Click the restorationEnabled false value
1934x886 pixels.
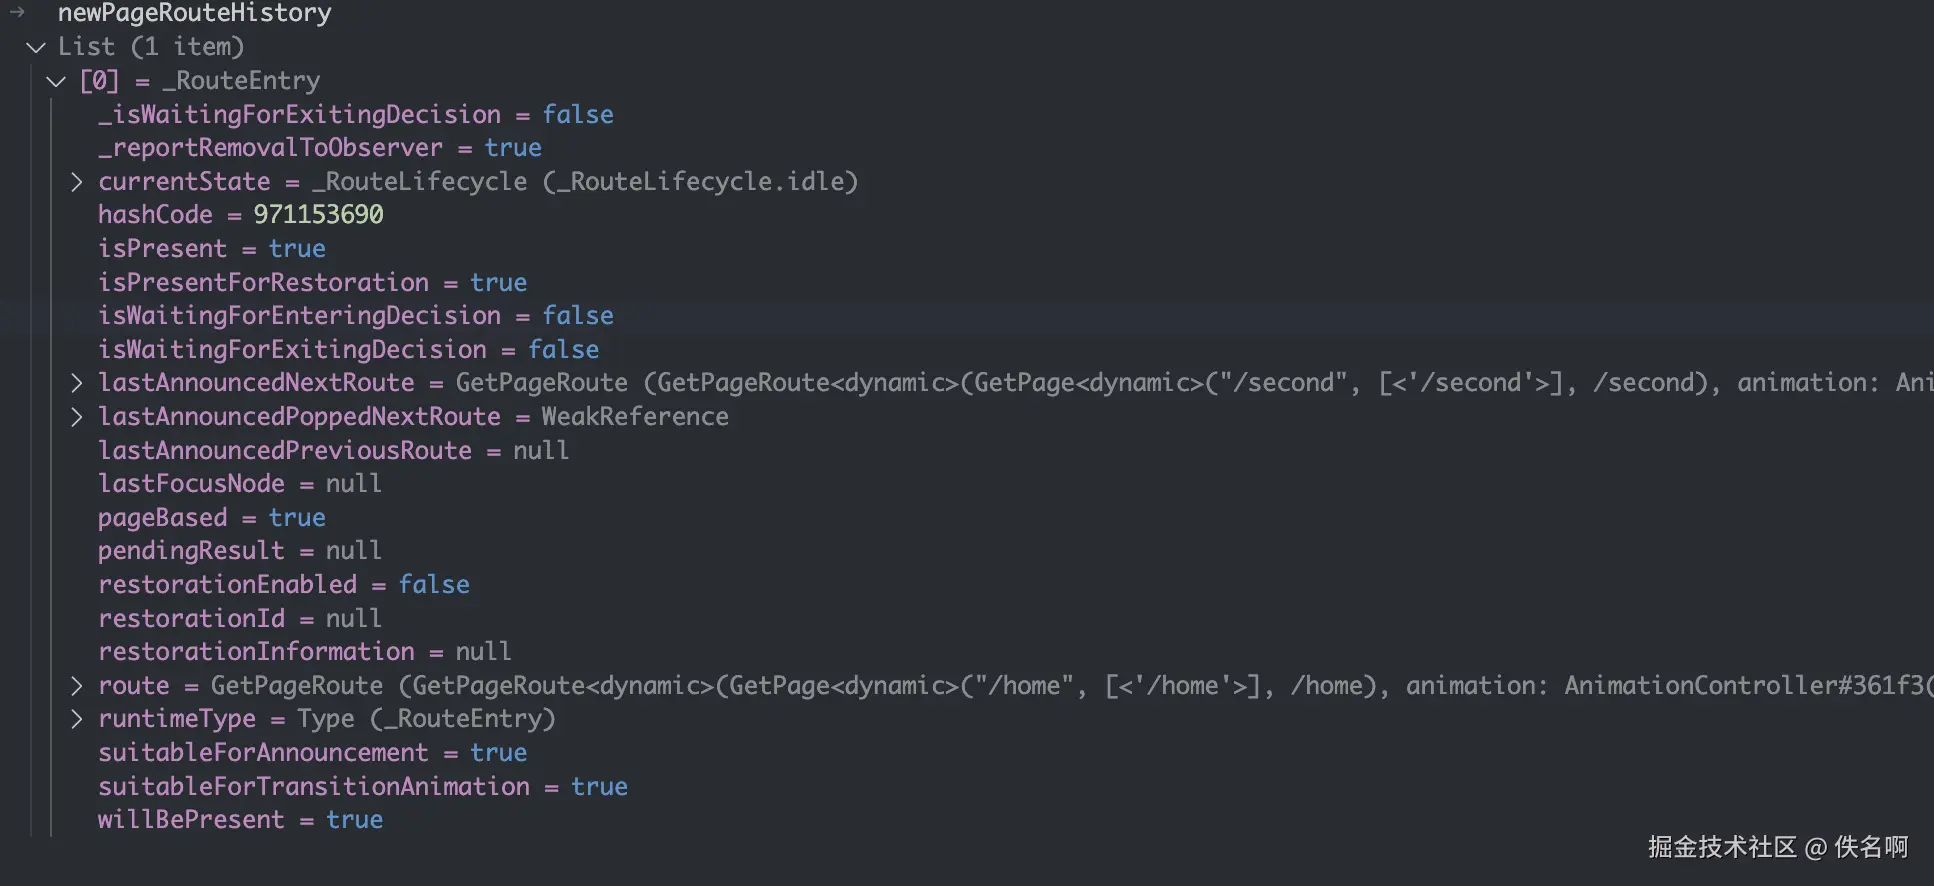434,585
